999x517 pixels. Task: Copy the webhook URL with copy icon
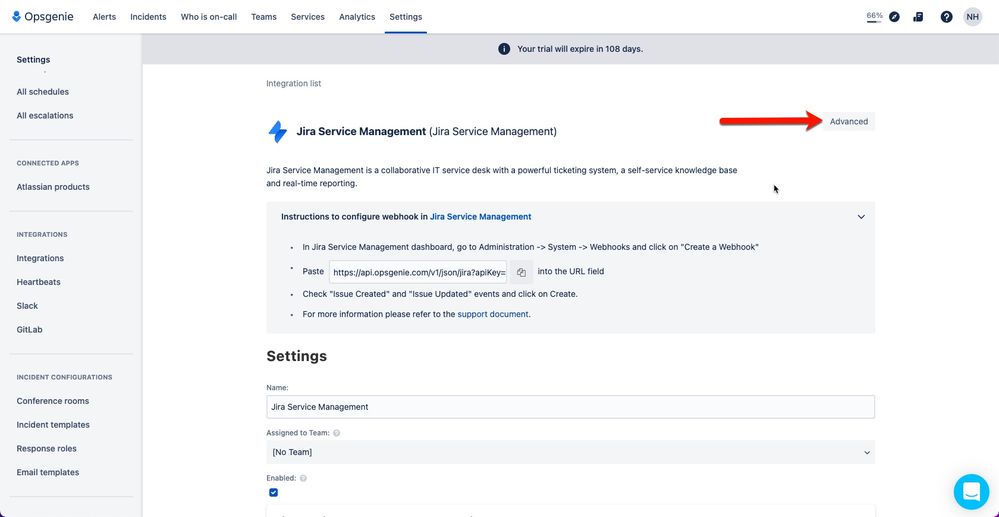[x=521, y=272]
